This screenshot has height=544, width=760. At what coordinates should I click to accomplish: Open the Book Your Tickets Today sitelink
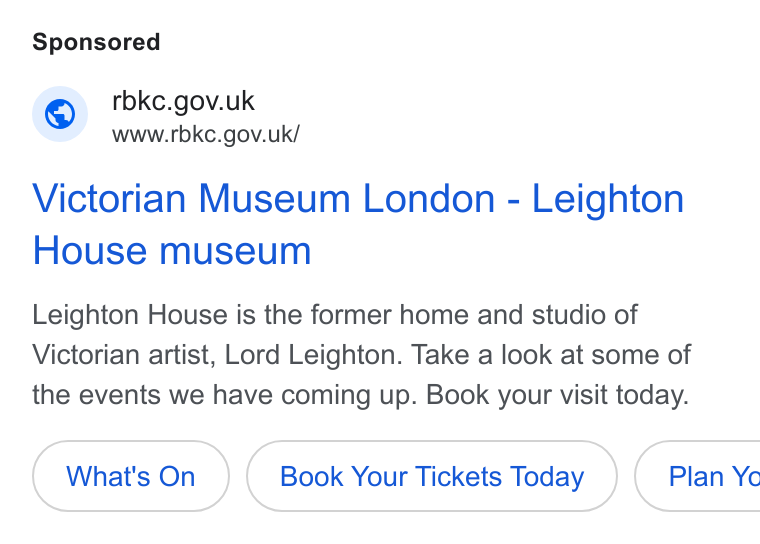click(x=432, y=476)
